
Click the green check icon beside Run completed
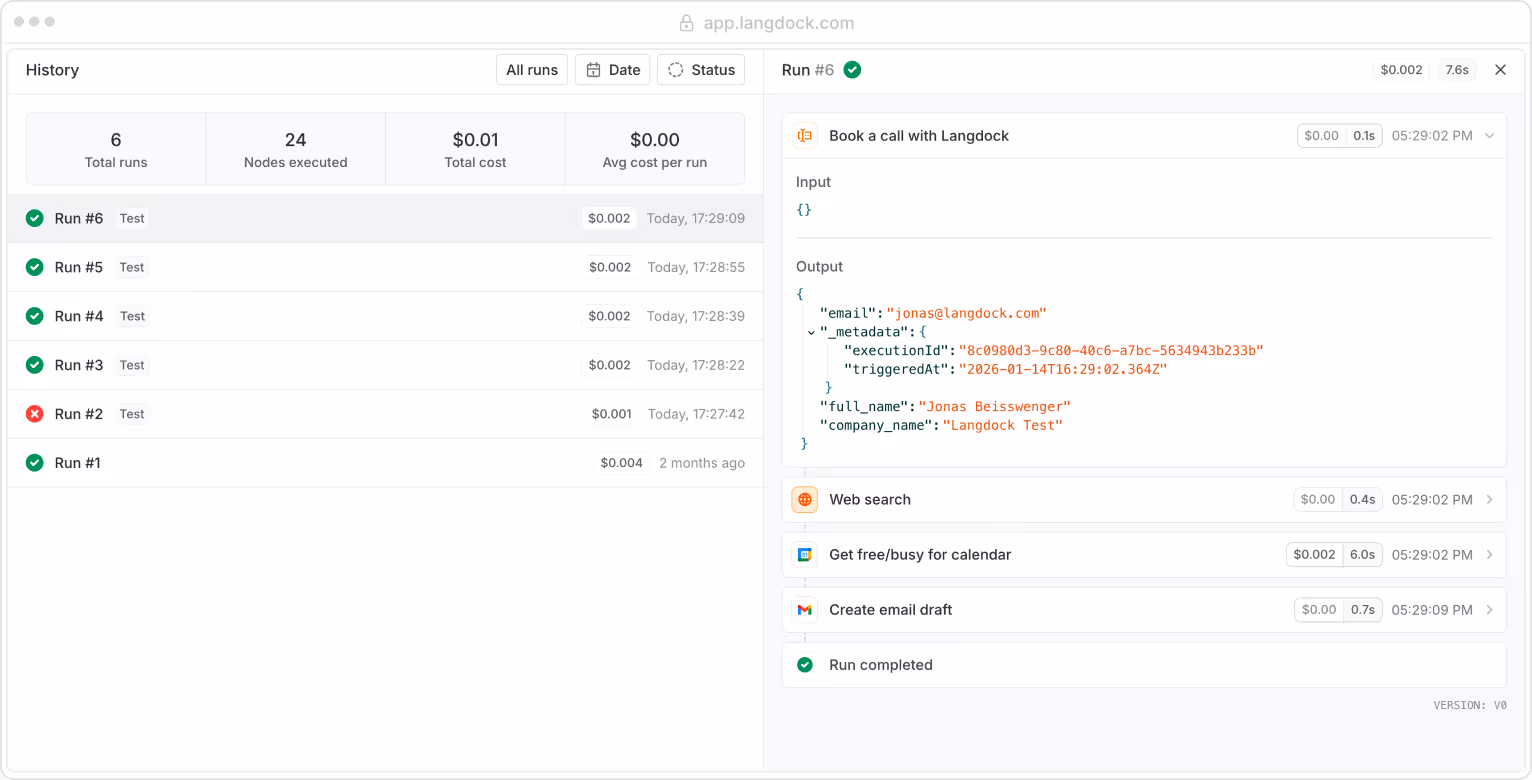[x=805, y=665]
